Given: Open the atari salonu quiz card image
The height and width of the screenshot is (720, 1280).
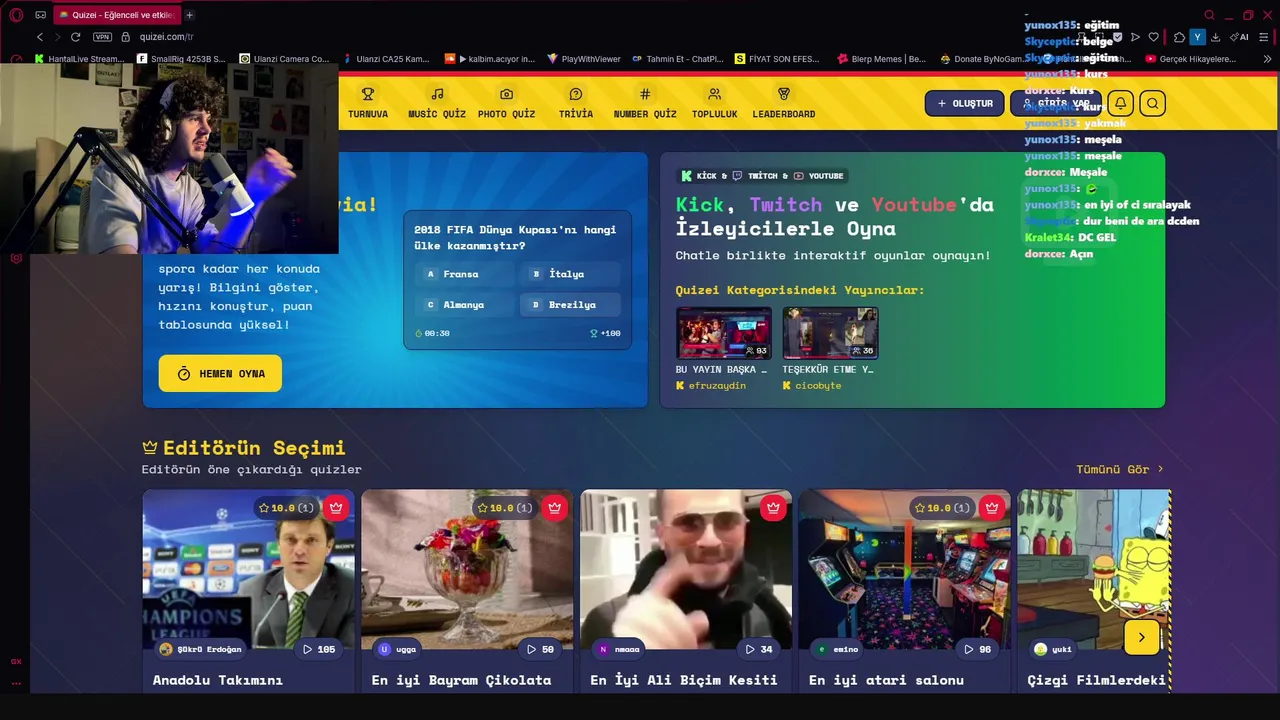Looking at the screenshot, I should [x=904, y=570].
